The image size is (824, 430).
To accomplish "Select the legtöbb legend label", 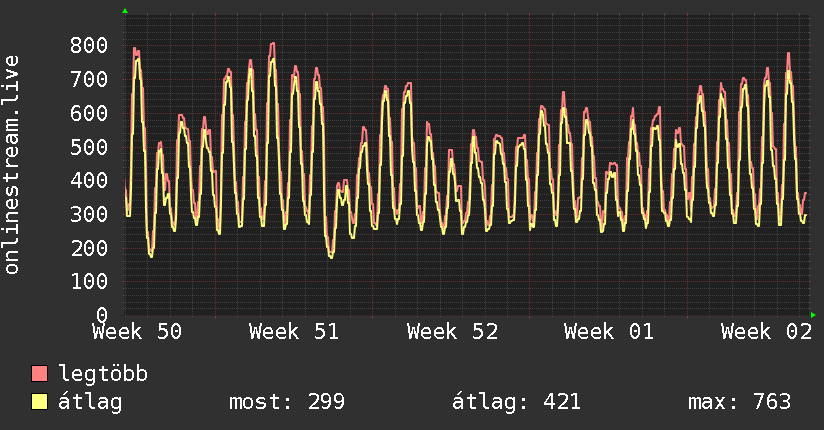I will tap(103, 374).
